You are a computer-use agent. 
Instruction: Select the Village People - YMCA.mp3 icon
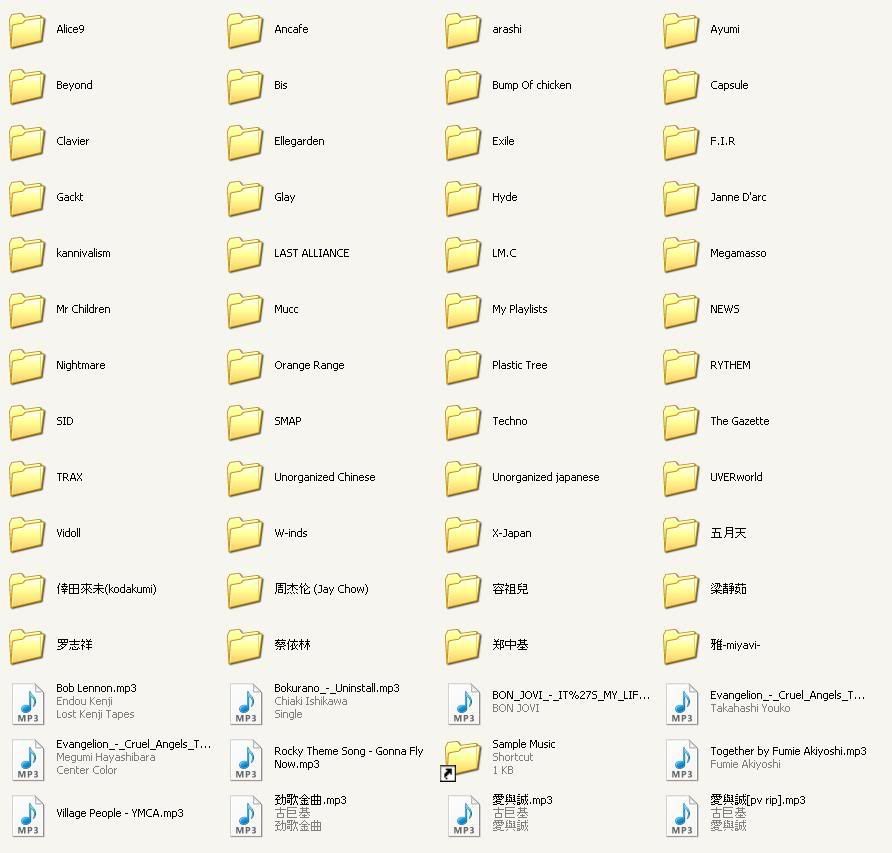[28, 815]
